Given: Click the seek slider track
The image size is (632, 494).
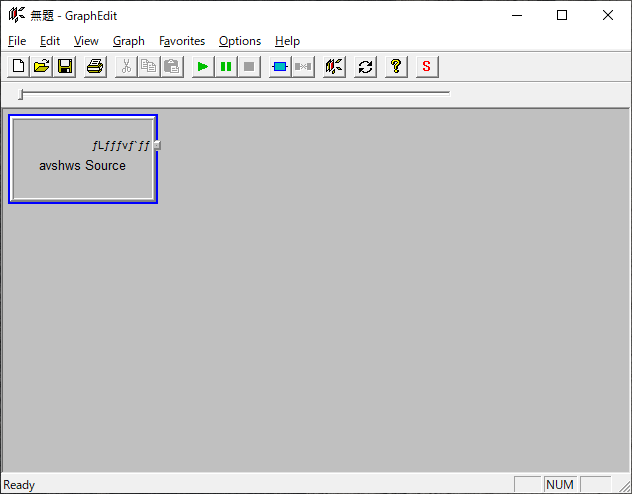Looking at the screenshot, I should [x=236, y=93].
